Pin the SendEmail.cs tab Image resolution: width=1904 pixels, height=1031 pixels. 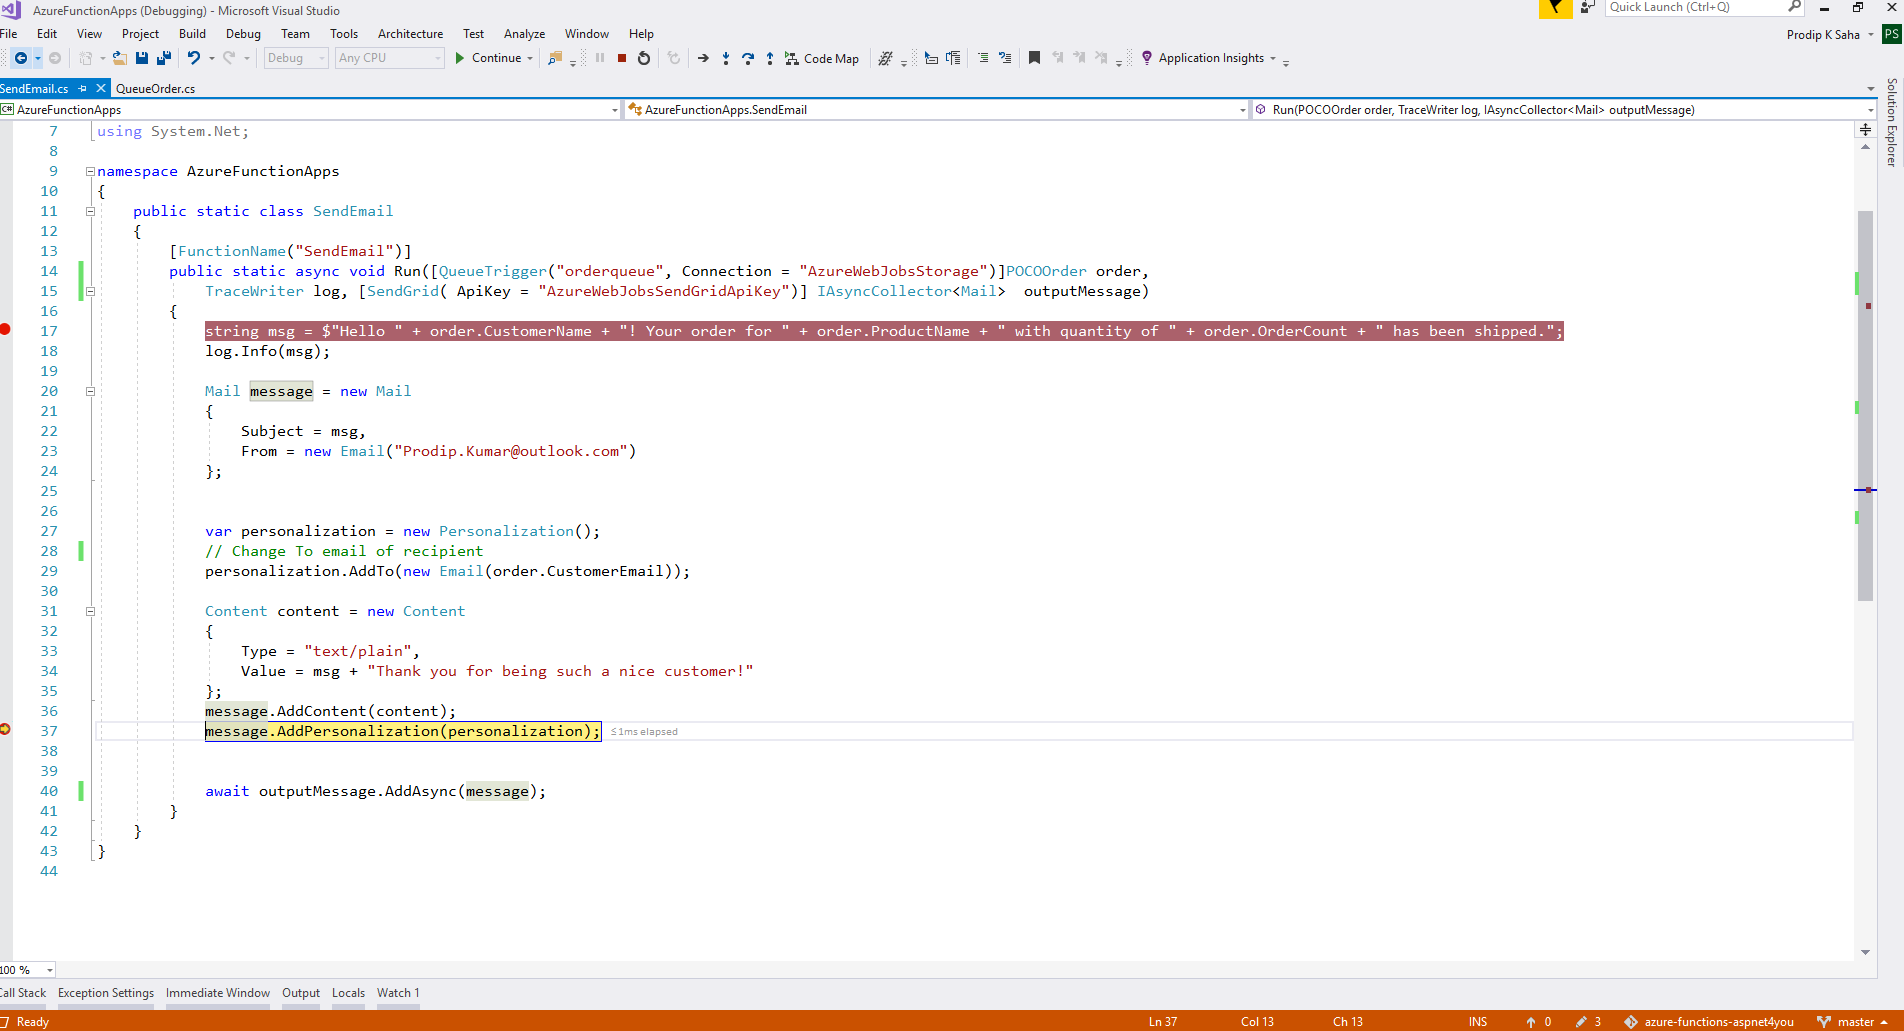(x=83, y=89)
